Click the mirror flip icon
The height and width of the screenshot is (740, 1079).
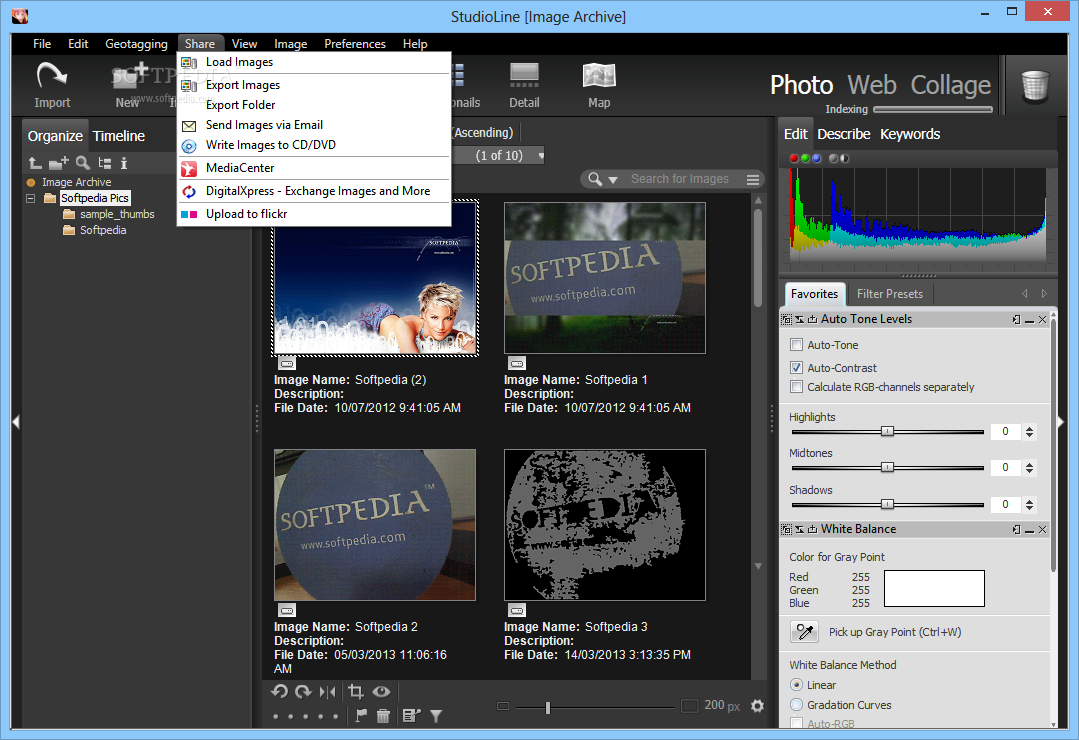(328, 692)
